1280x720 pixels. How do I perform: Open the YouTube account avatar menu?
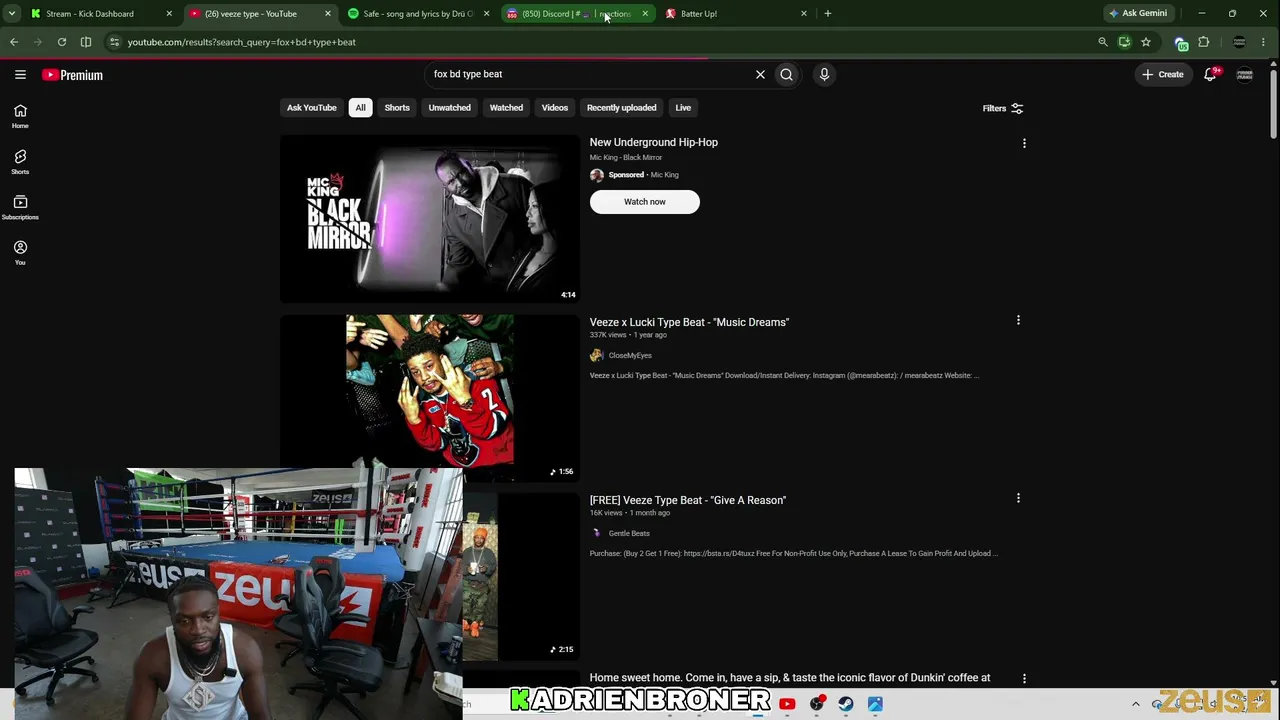pyautogui.click(x=1245, y=75)
